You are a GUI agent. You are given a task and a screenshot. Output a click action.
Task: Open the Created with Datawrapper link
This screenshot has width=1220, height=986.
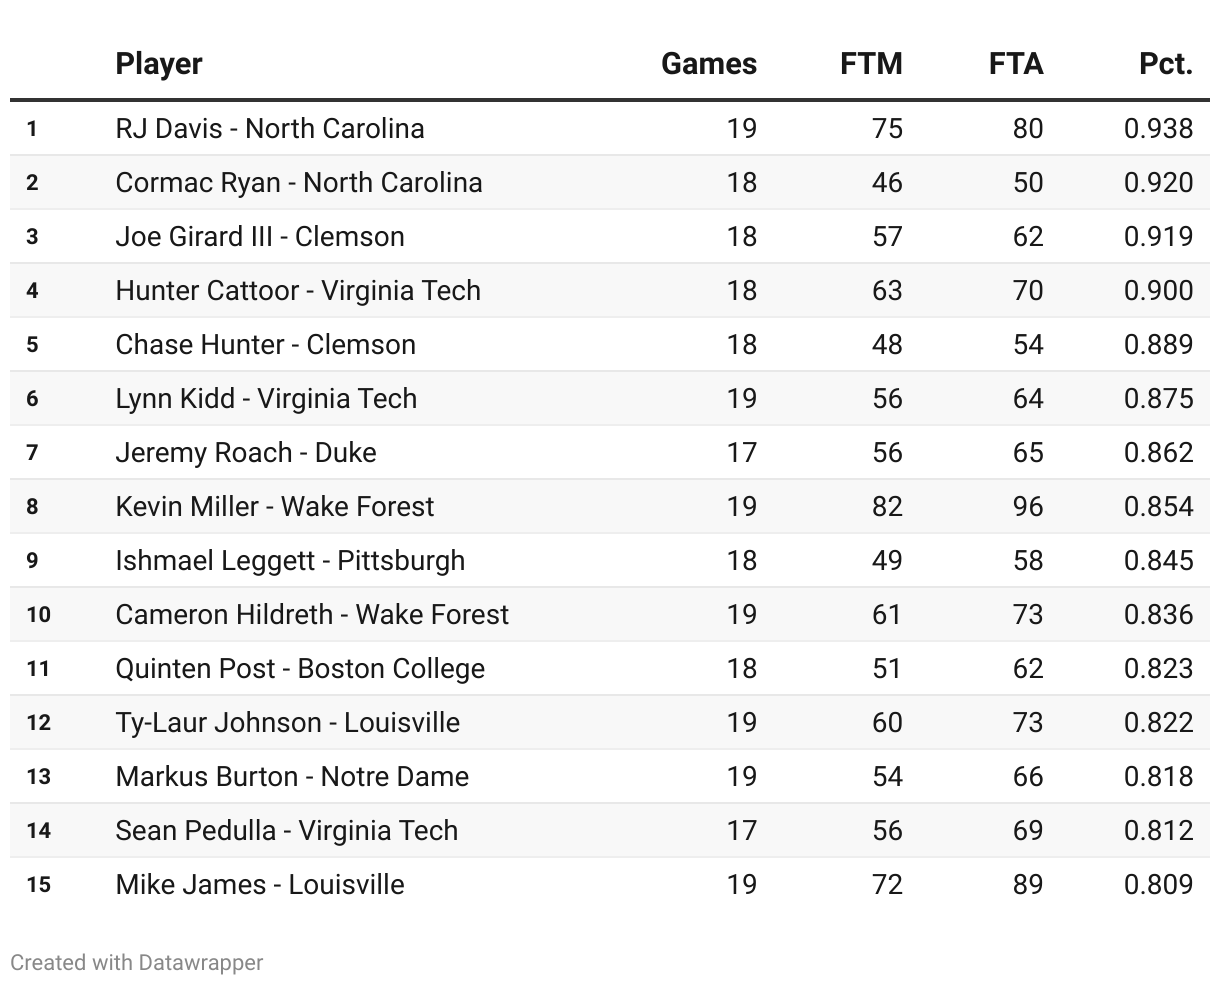click(x=137, y=962)
